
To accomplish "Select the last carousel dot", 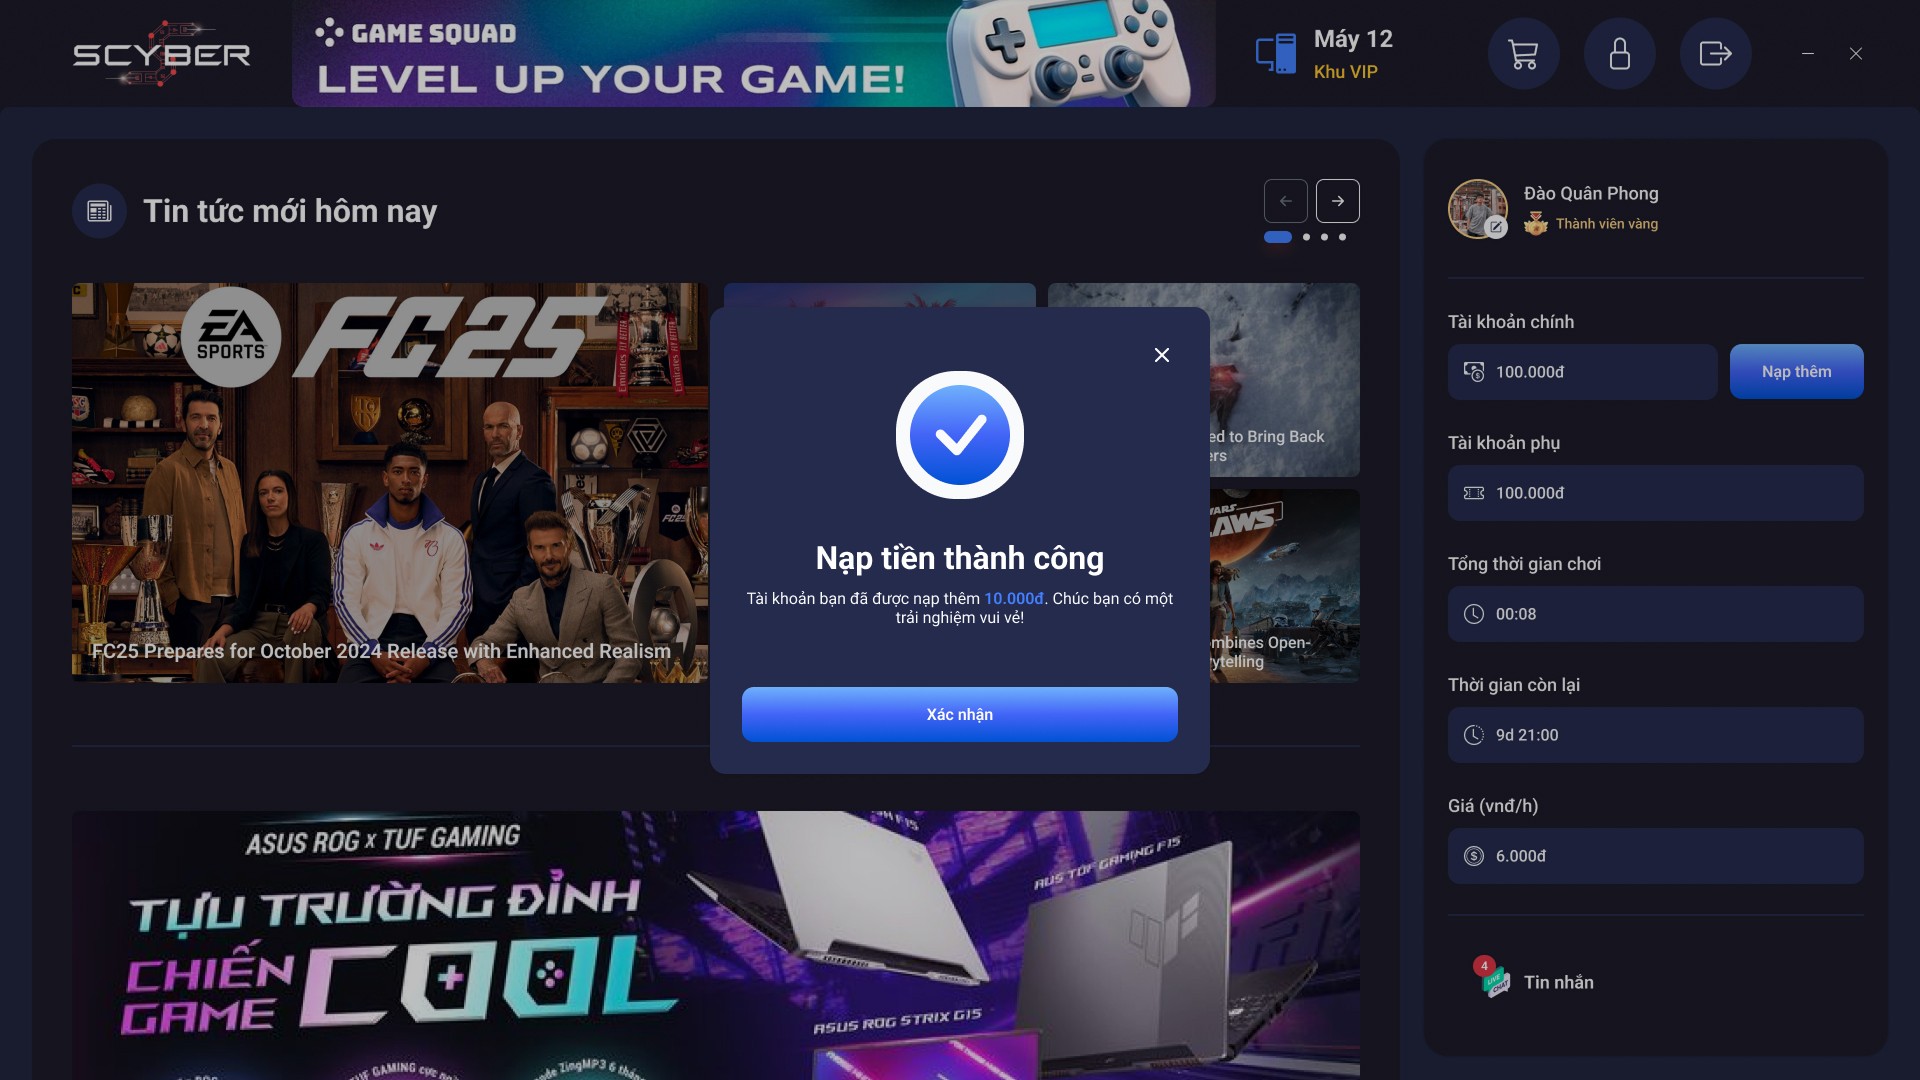I will click(1342, 237).
